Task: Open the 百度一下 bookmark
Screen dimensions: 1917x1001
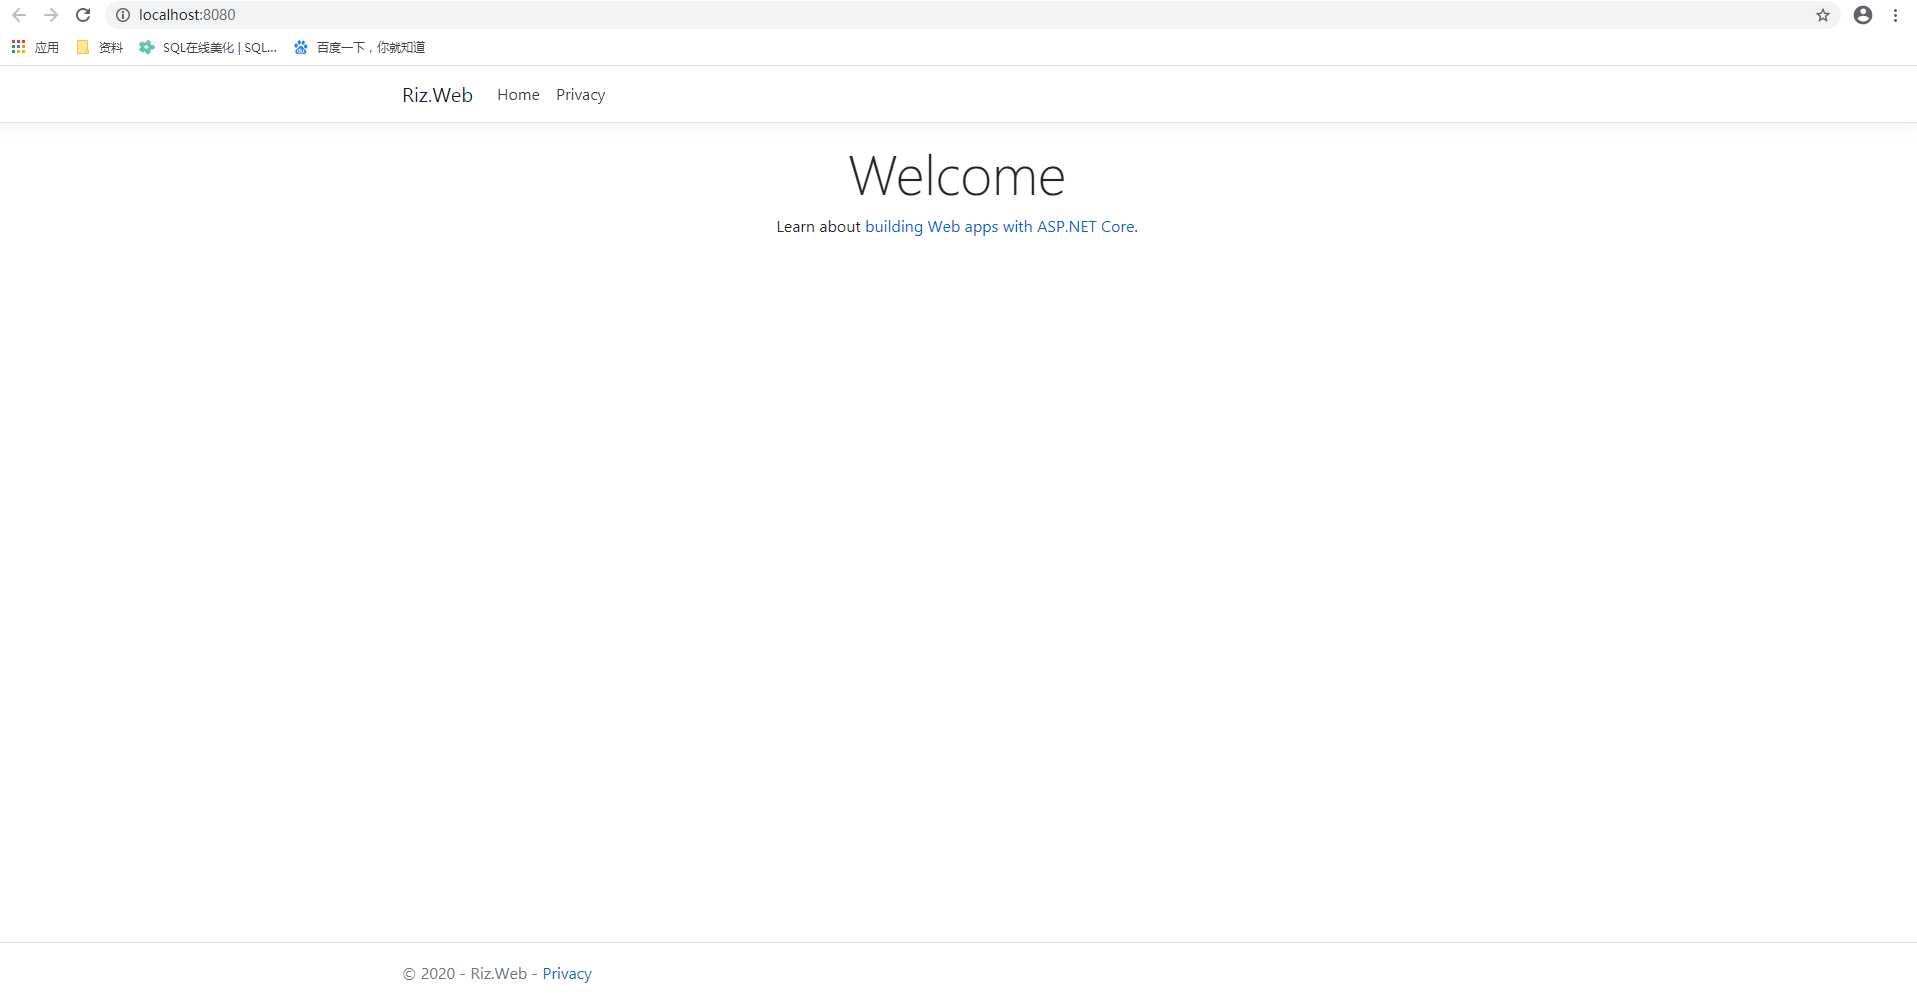Action: [360, 47]
